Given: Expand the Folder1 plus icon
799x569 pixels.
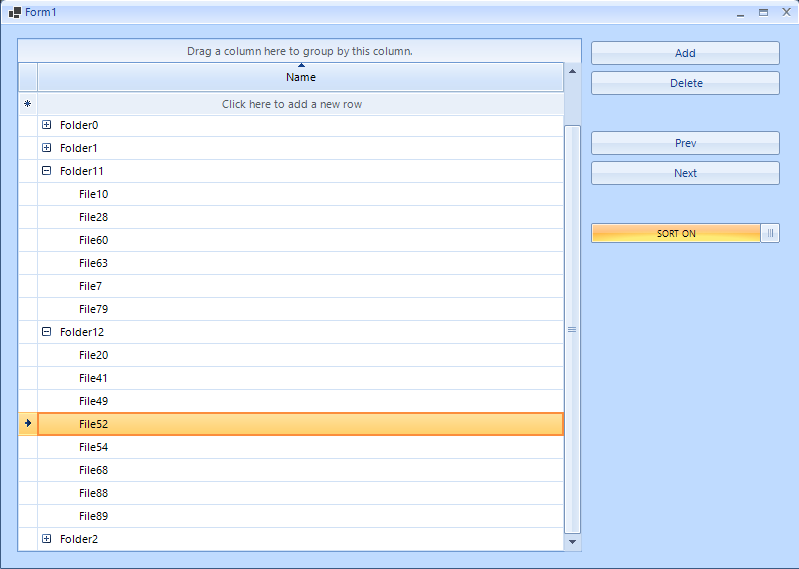Looking at the screenshot, I should [x=47, y=148].
